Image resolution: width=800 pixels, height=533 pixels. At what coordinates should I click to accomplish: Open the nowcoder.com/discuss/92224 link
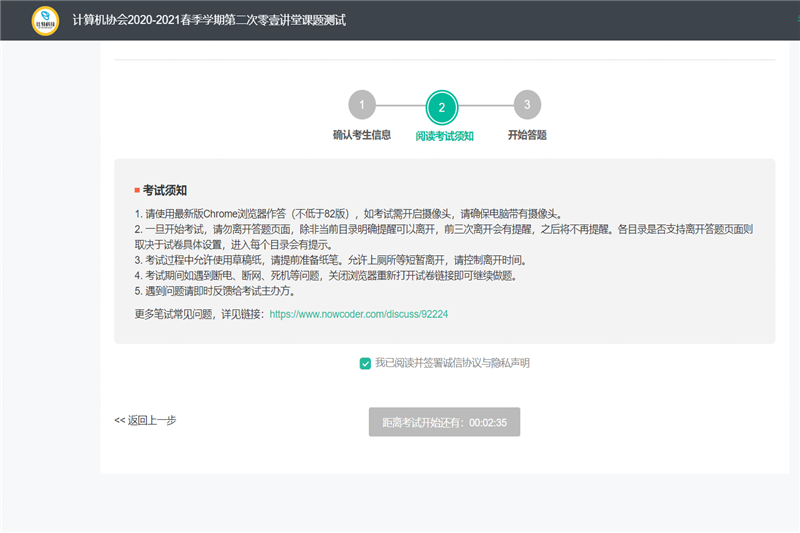[358, 313]
